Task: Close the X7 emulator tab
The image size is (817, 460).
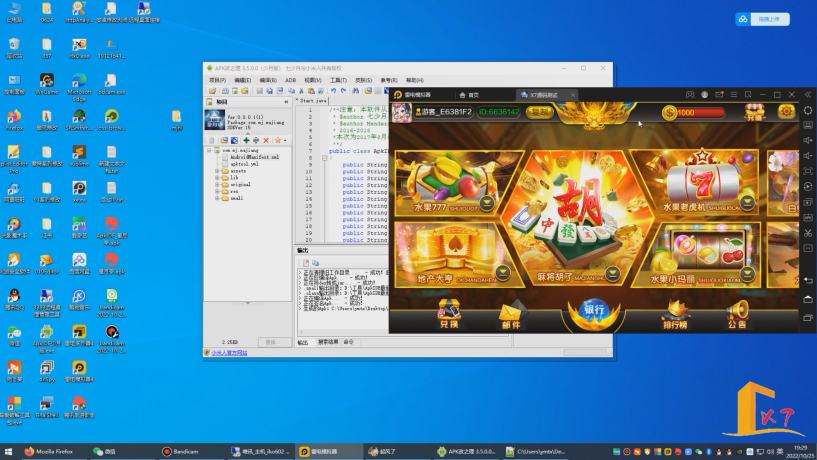Action: tap(573, 95)
